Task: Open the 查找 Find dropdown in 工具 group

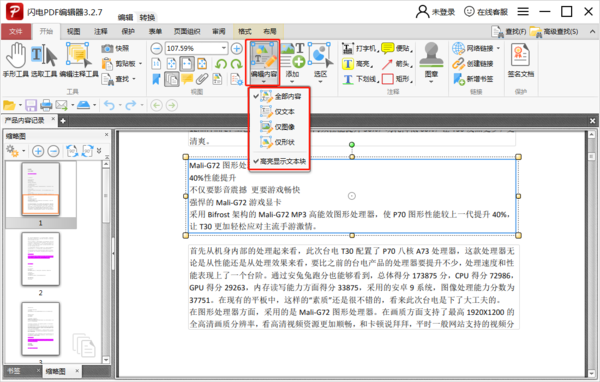Action: point(134,79)
